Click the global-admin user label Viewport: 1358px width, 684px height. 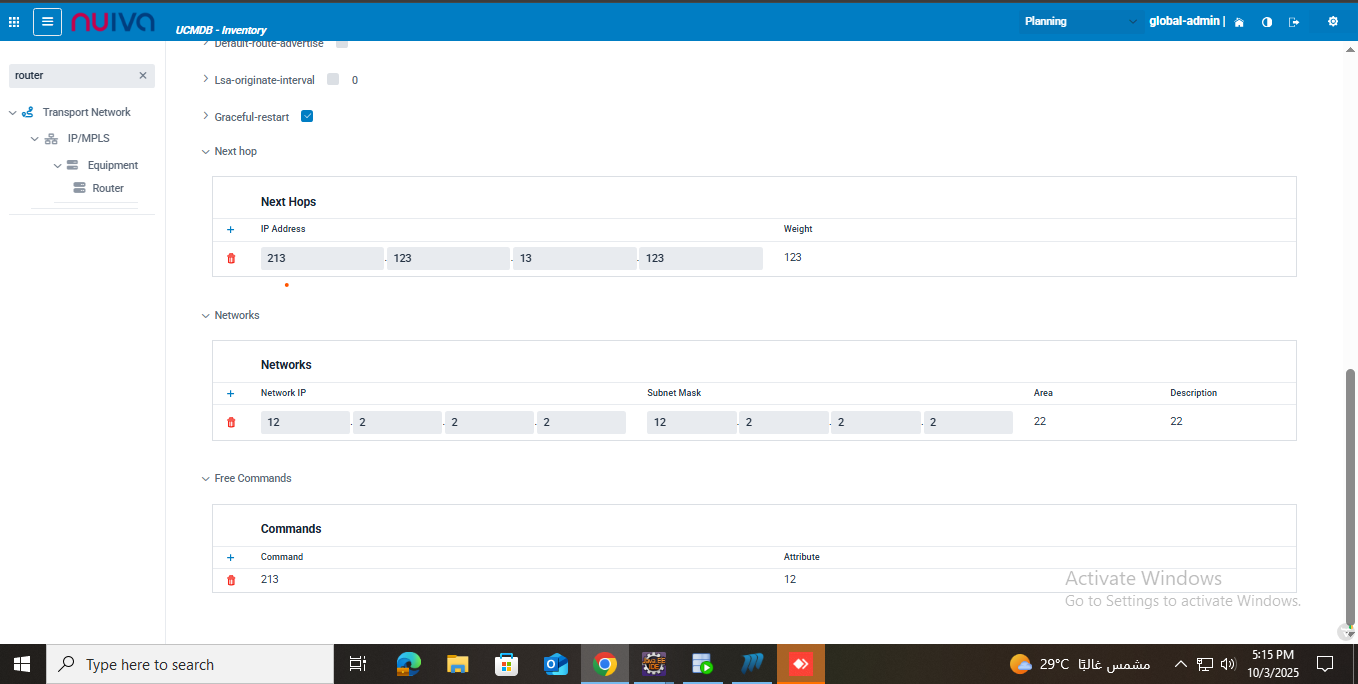[x=1185, y=21]
